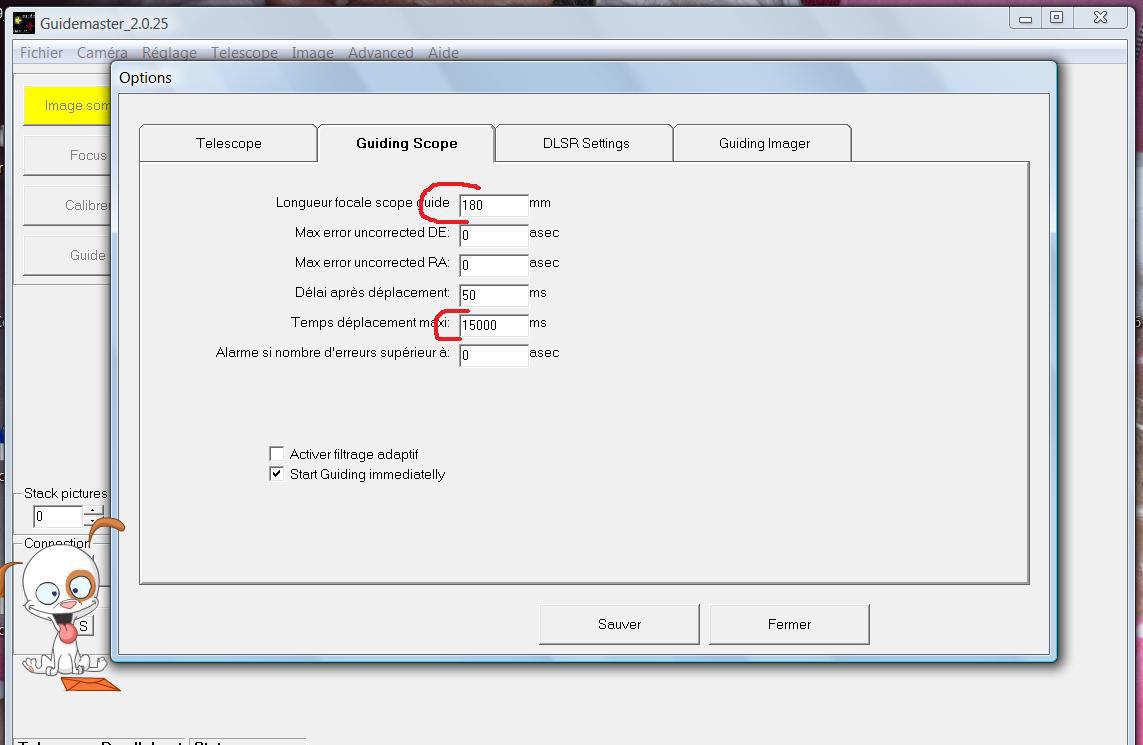The image size is (1143, 745).
Task: Open the Telescope menu in menu bar
Action: [244, 52]
